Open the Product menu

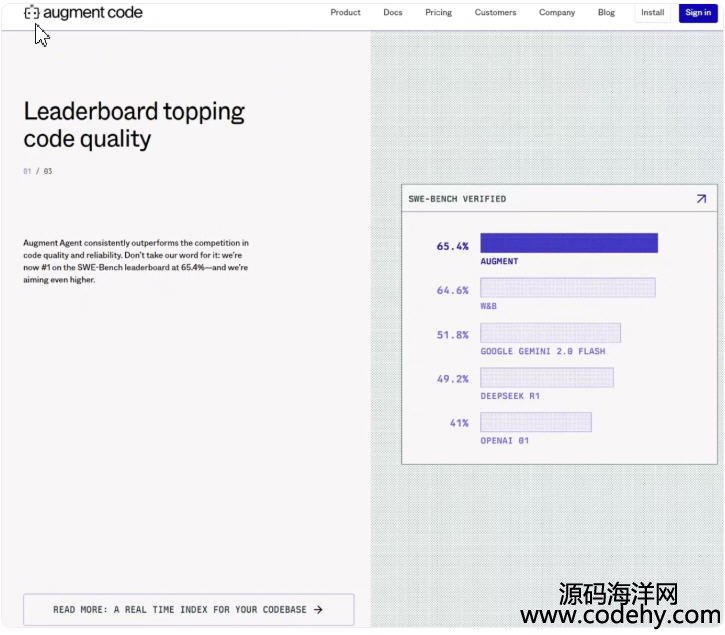[x=345, y=12]
